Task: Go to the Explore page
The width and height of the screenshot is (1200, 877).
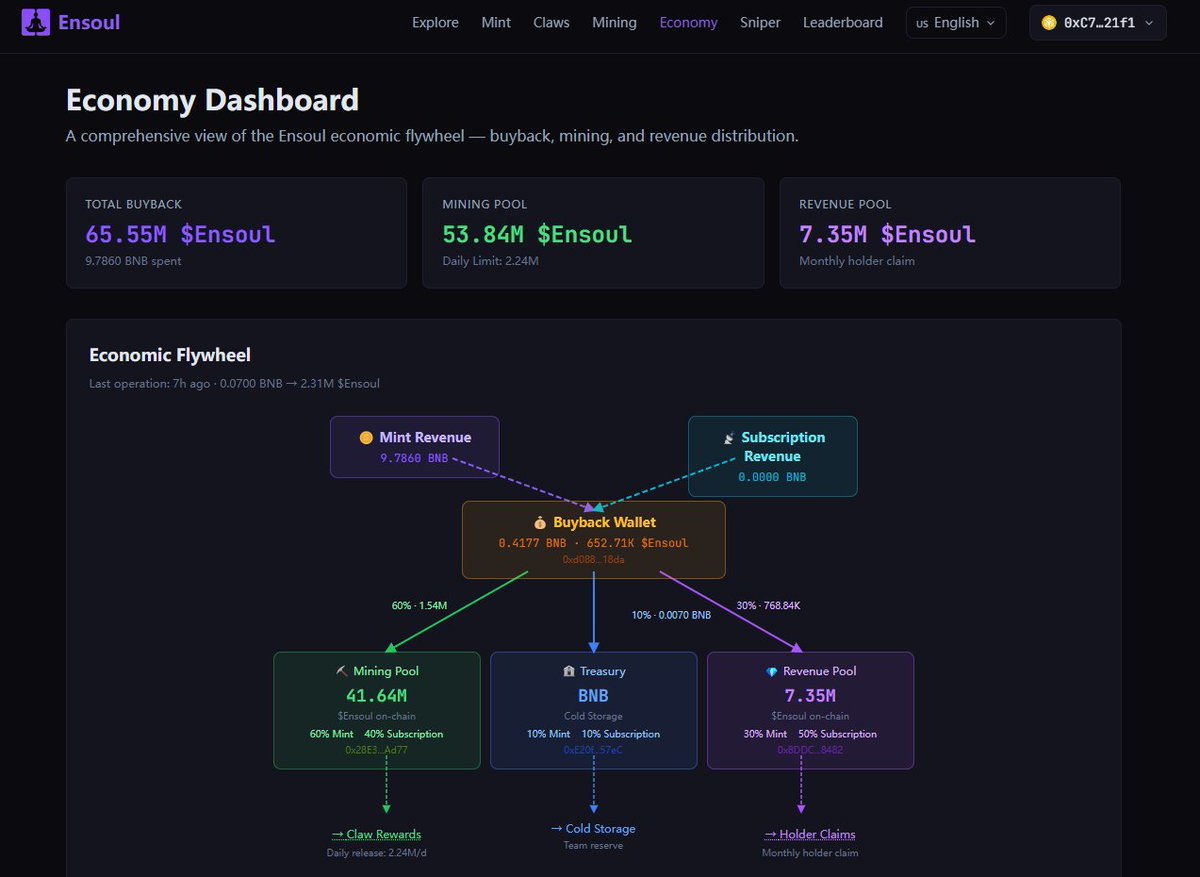Action: pyautogui.click(x=435, y=22)
